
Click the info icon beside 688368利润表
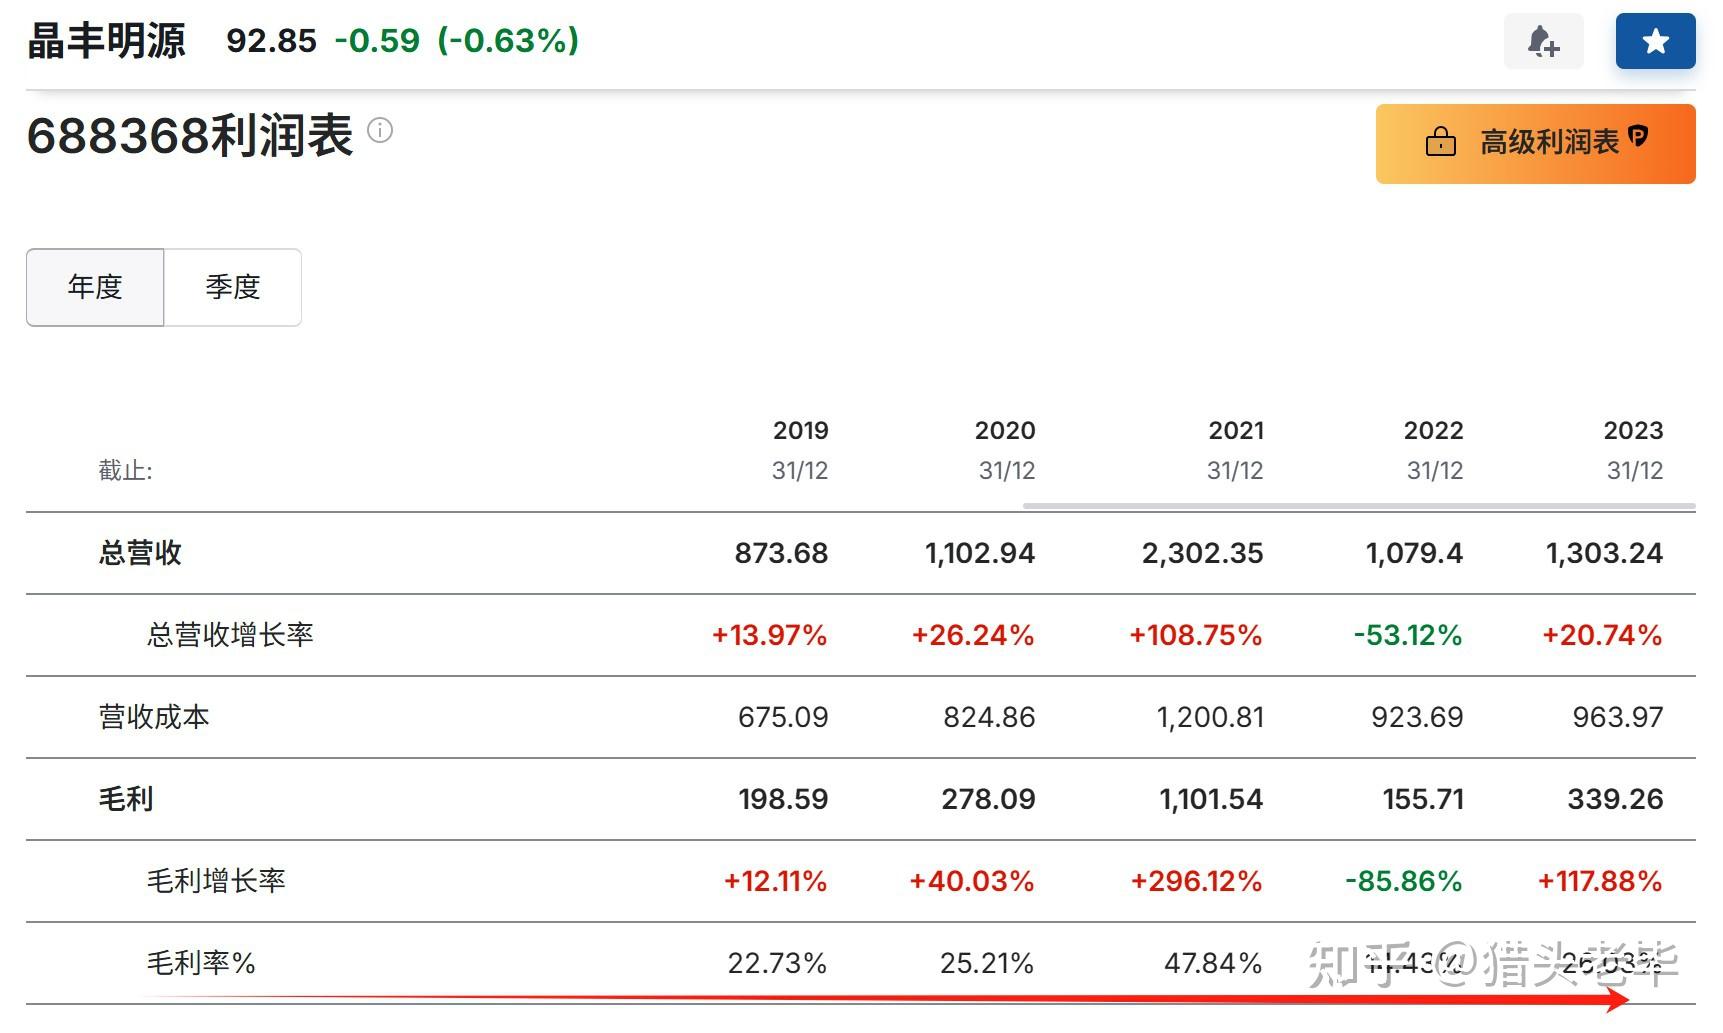[380, 130]
